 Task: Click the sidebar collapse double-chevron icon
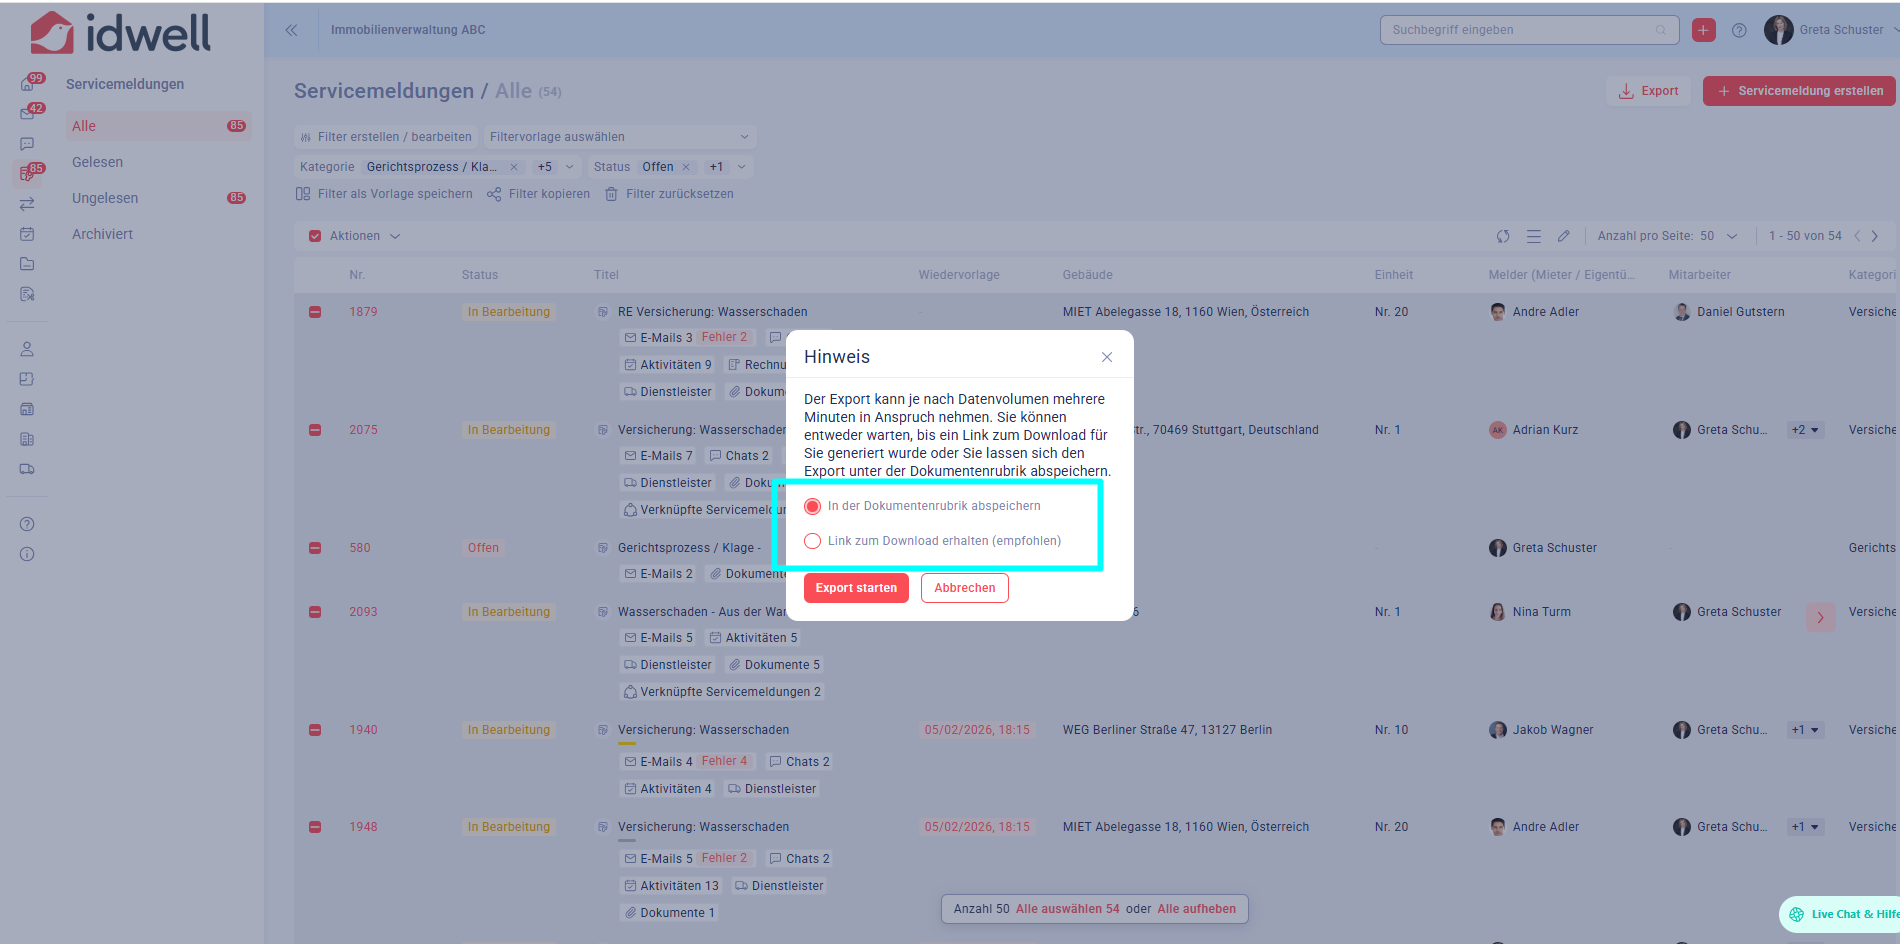pyautogui.click(x=291, y=30)
